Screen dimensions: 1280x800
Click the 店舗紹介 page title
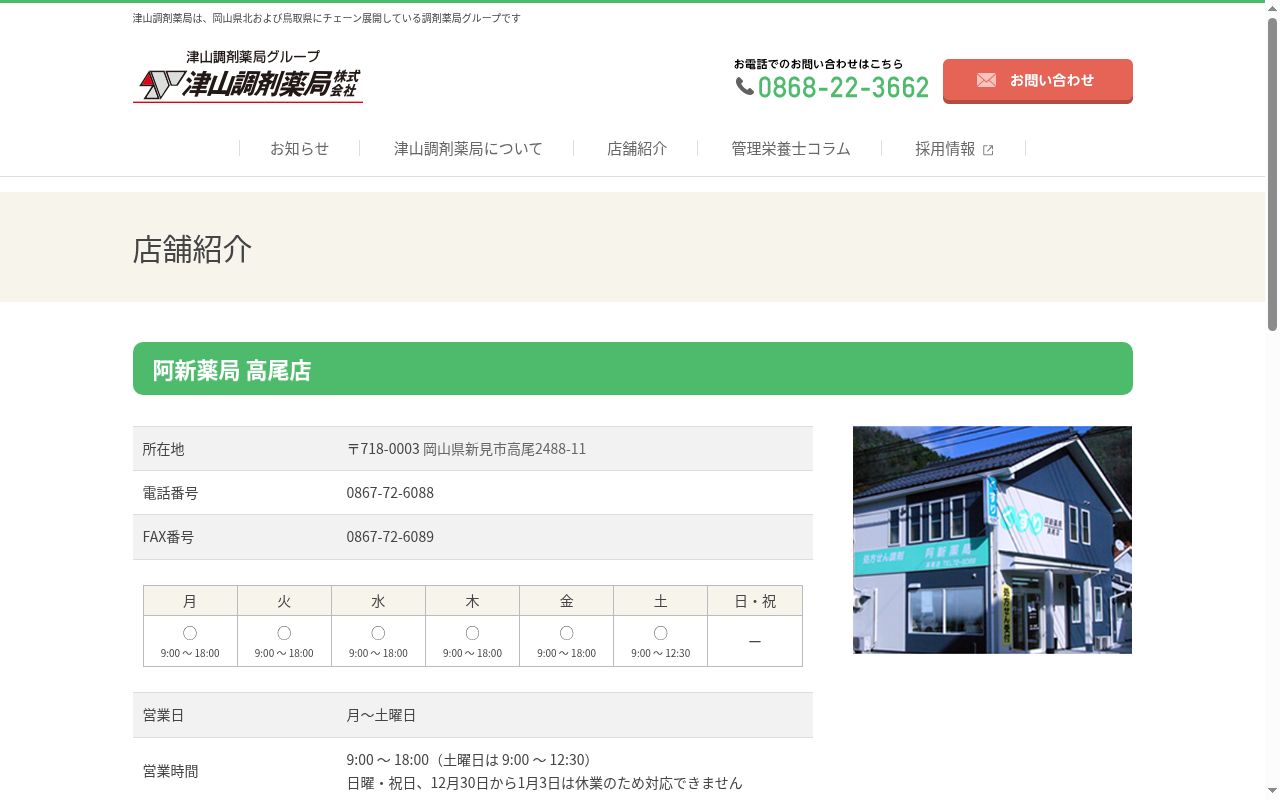tap(192, 249)
